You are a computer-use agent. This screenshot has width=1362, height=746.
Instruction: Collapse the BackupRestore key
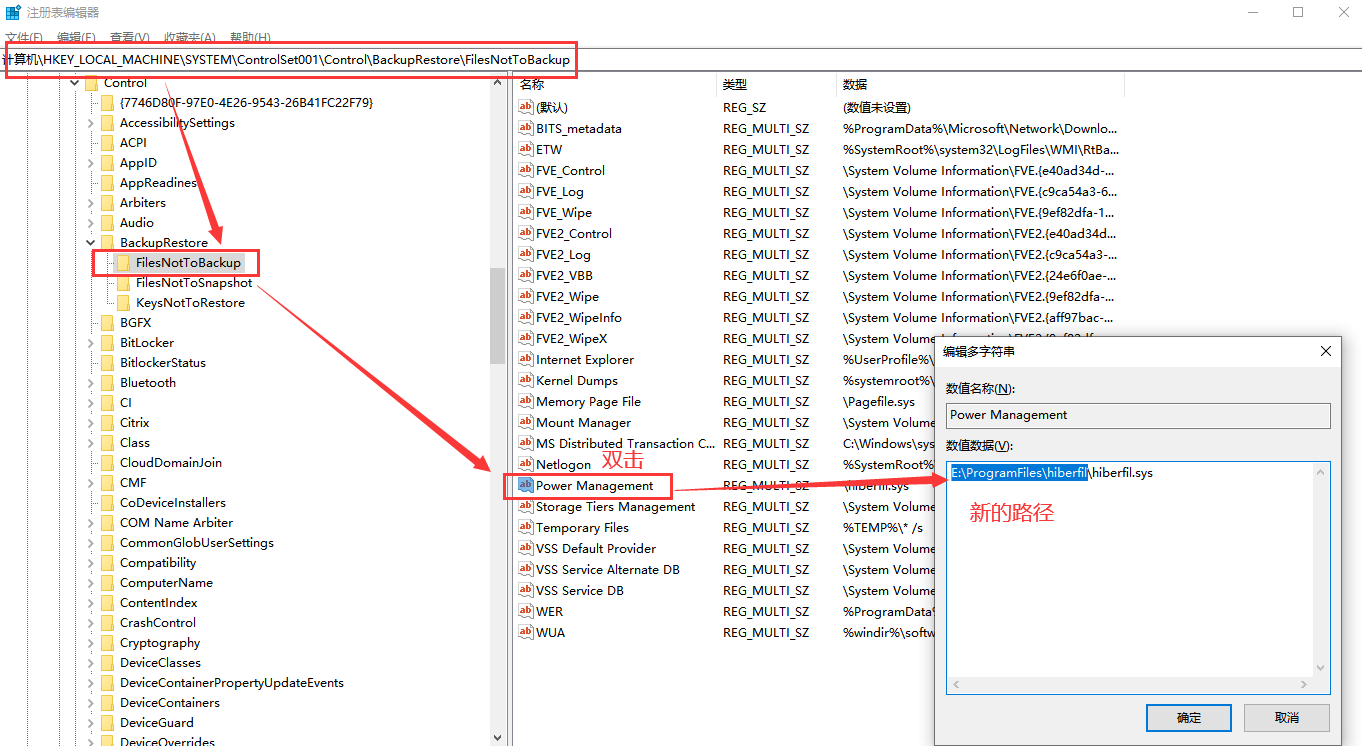click(91, 243)
